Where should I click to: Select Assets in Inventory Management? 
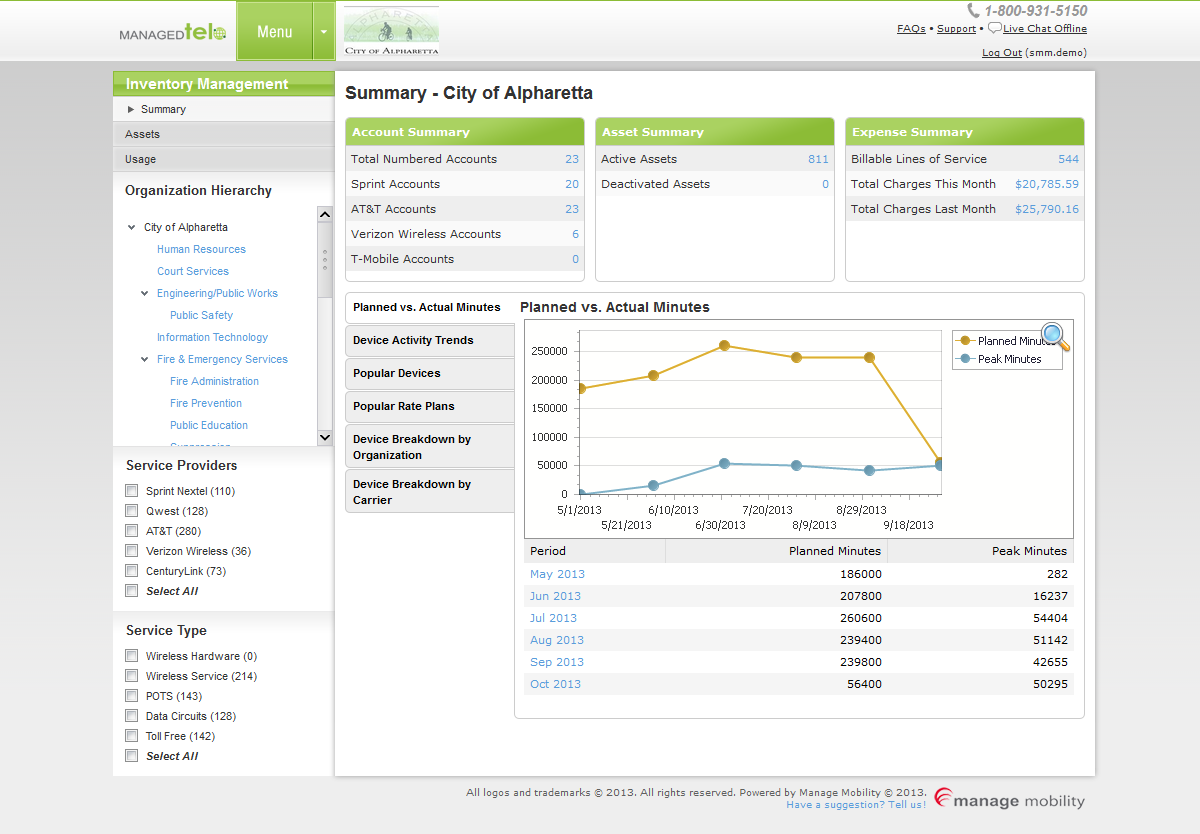[143, 134]
